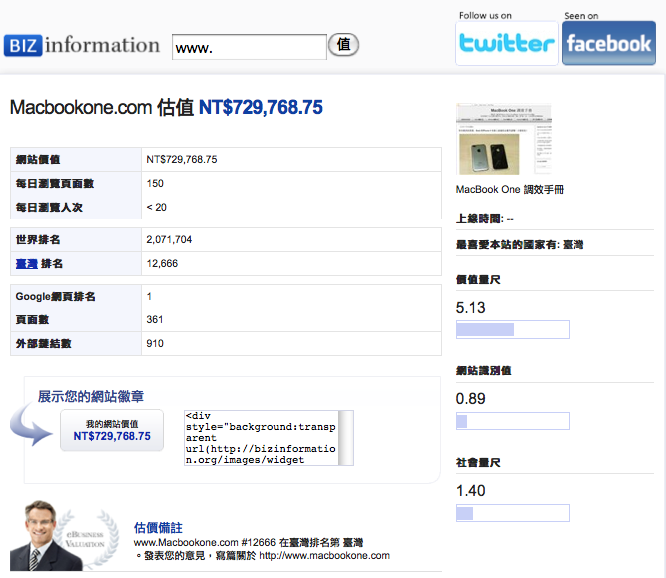
Task: Open the MacBook One site thumbnail
Action: [x=504, y=139]
